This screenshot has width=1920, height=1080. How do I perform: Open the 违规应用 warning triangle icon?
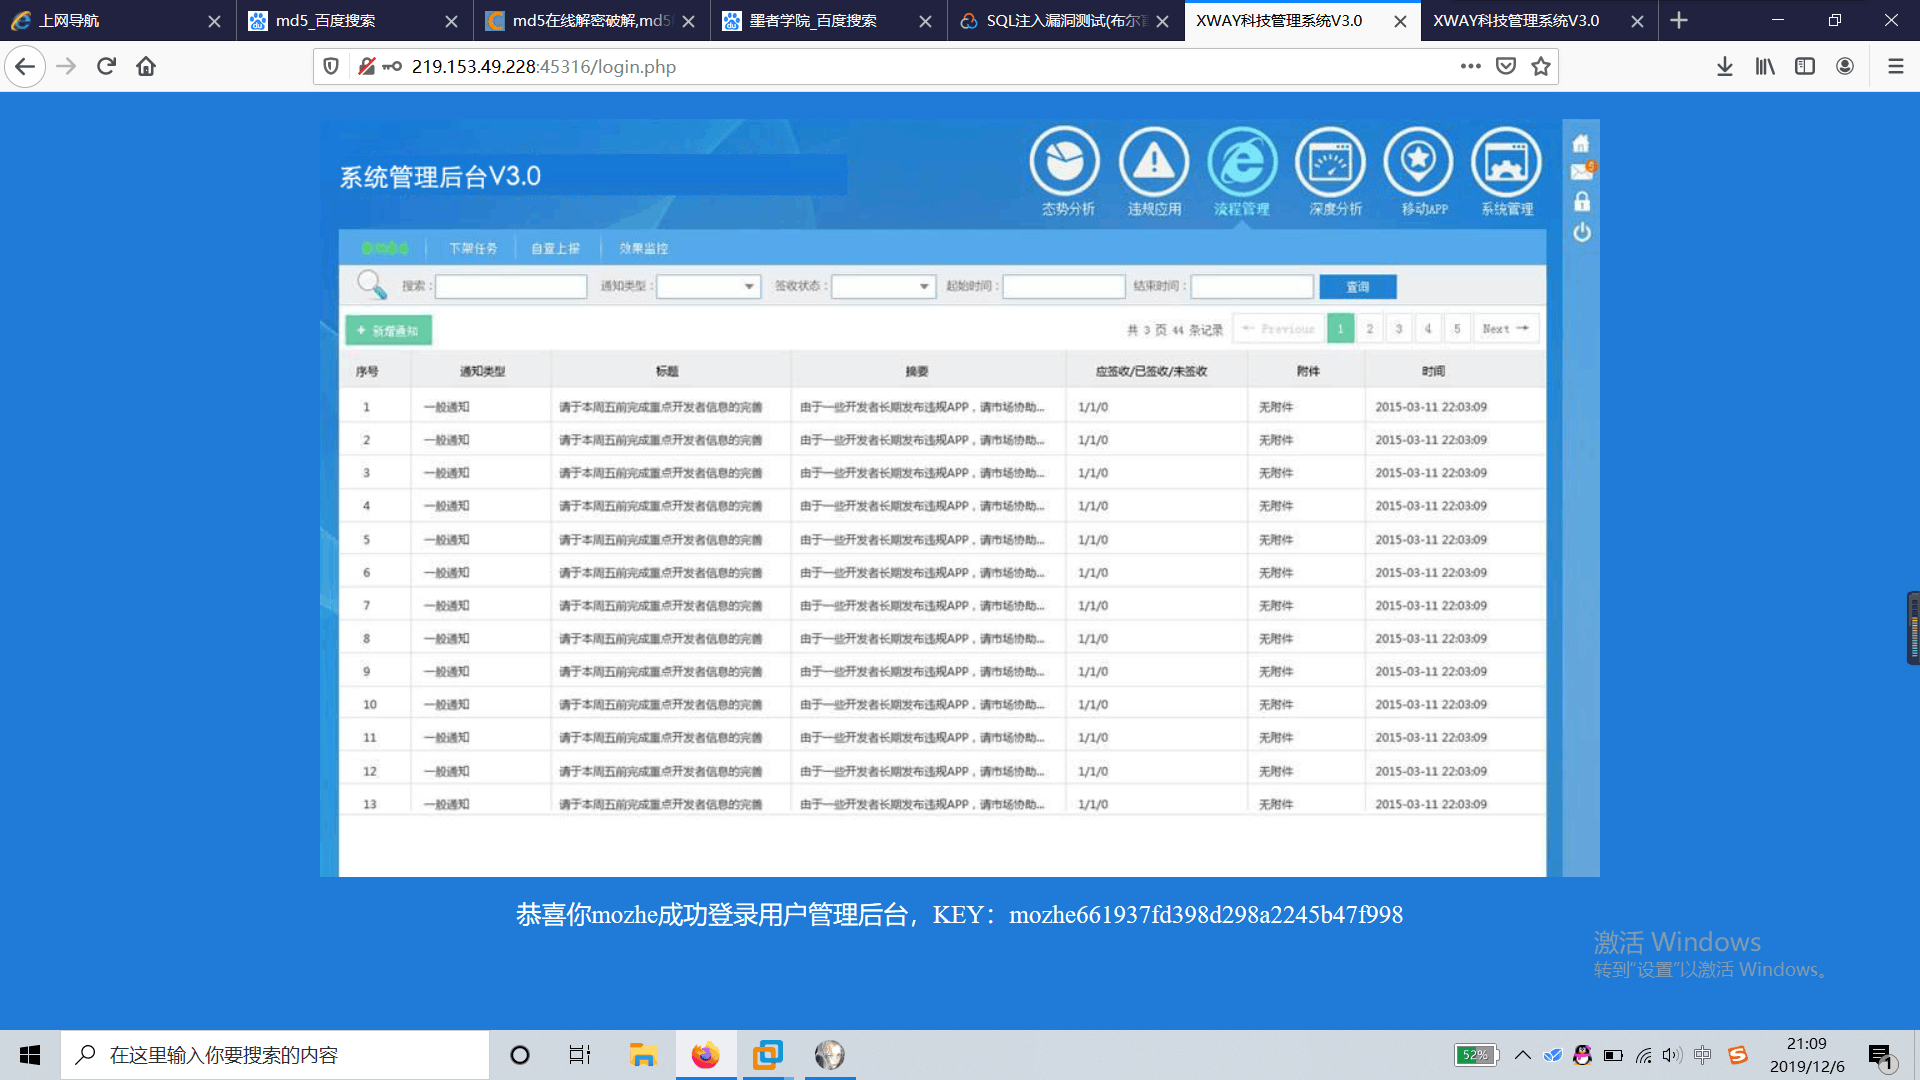[1153, 161]
